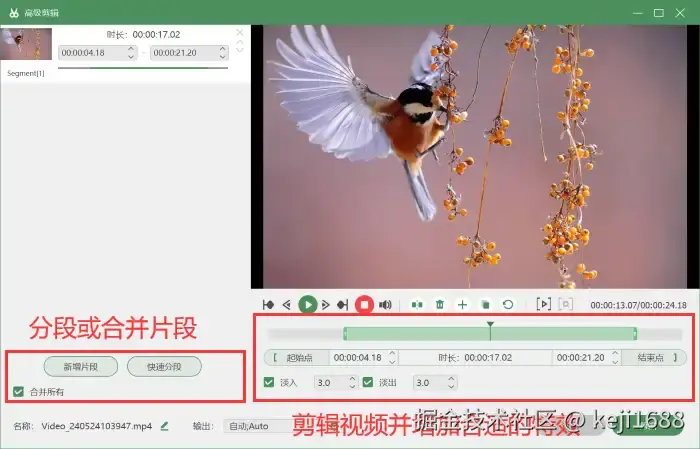The width and height of the screenshot is (700, 449).
Task: Move Segment[1] down in the list
Action: [240, 49]
